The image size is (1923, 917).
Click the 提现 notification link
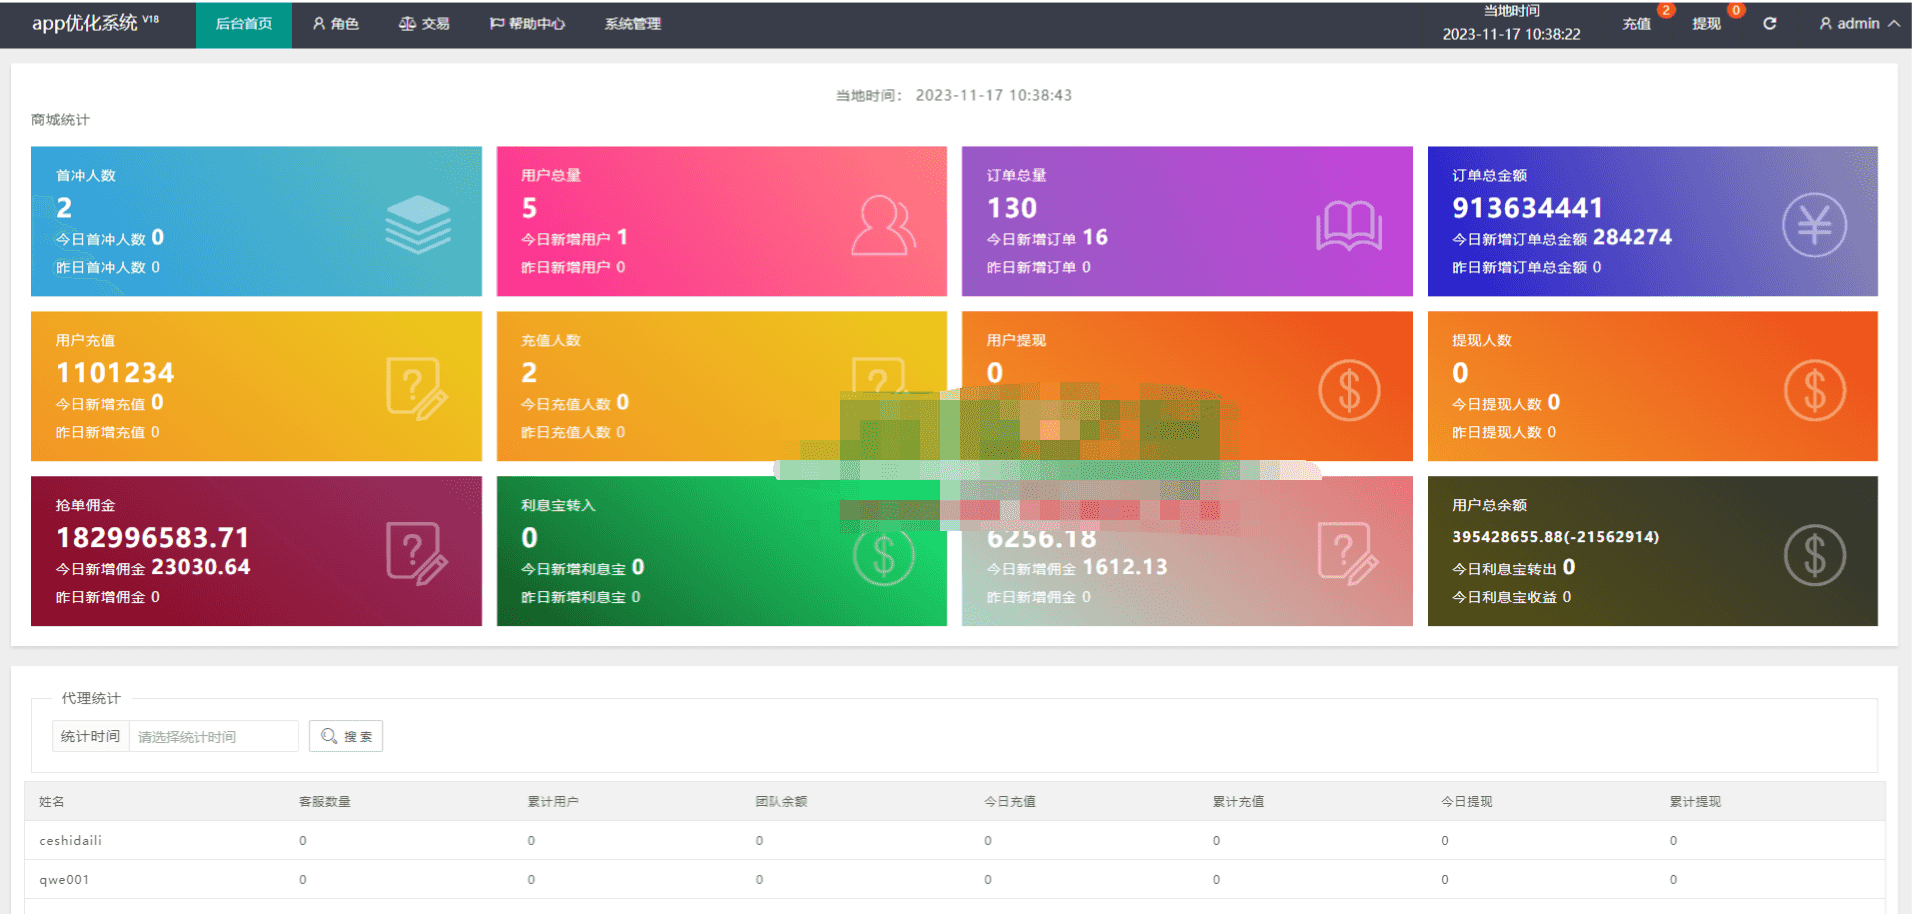point(1706,24)
